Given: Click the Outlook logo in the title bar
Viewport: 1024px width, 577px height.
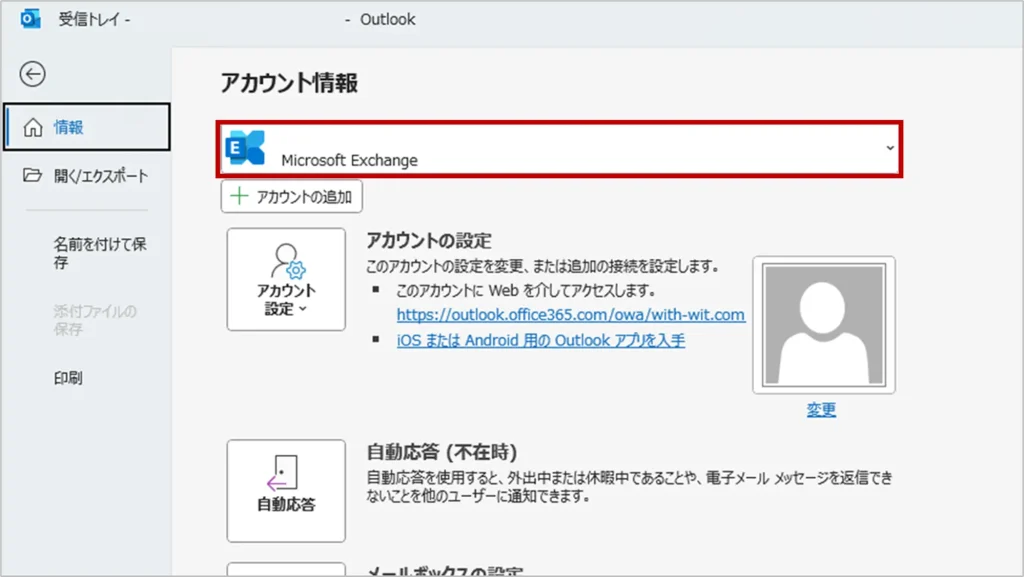Looking at the screenshot, I should (x=30, y=19).
